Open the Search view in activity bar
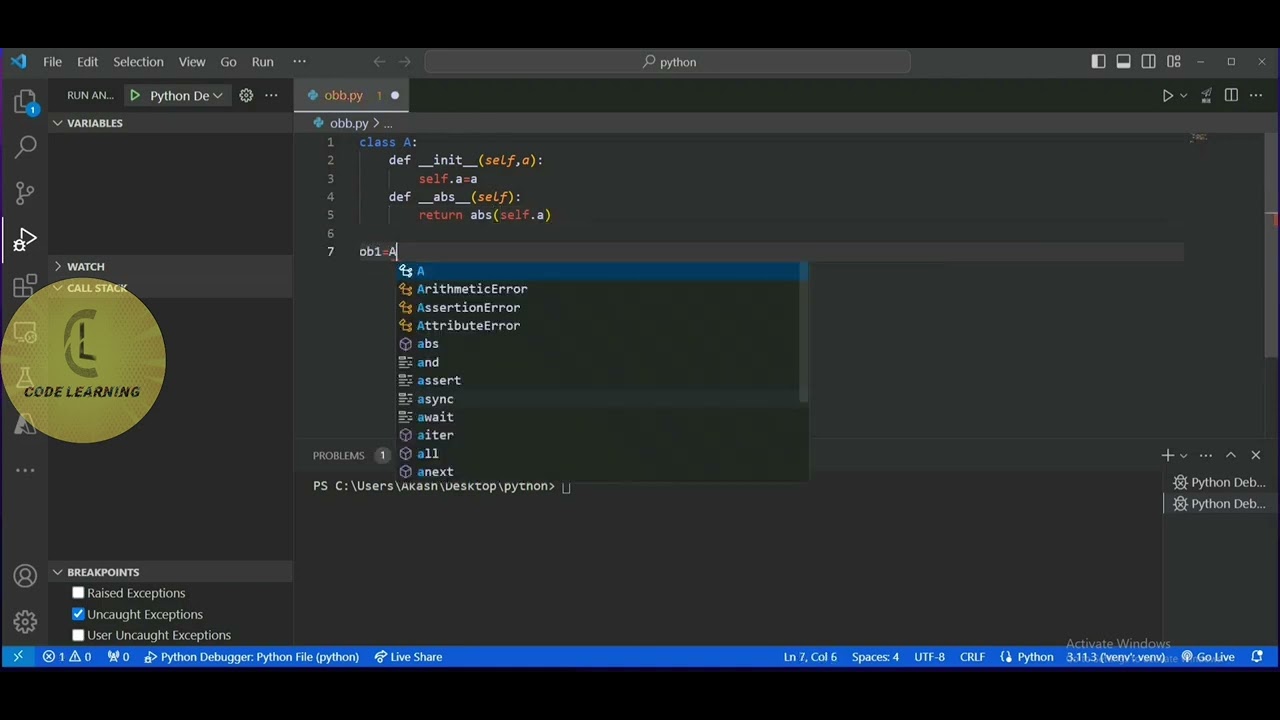Viewport: 1280px width, 720px height. pyautogui.click(x=25, y=147)
